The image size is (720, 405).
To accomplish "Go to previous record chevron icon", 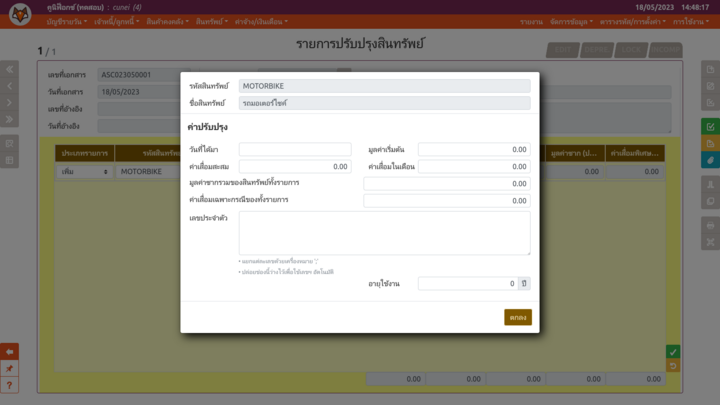I will [9, 86].
